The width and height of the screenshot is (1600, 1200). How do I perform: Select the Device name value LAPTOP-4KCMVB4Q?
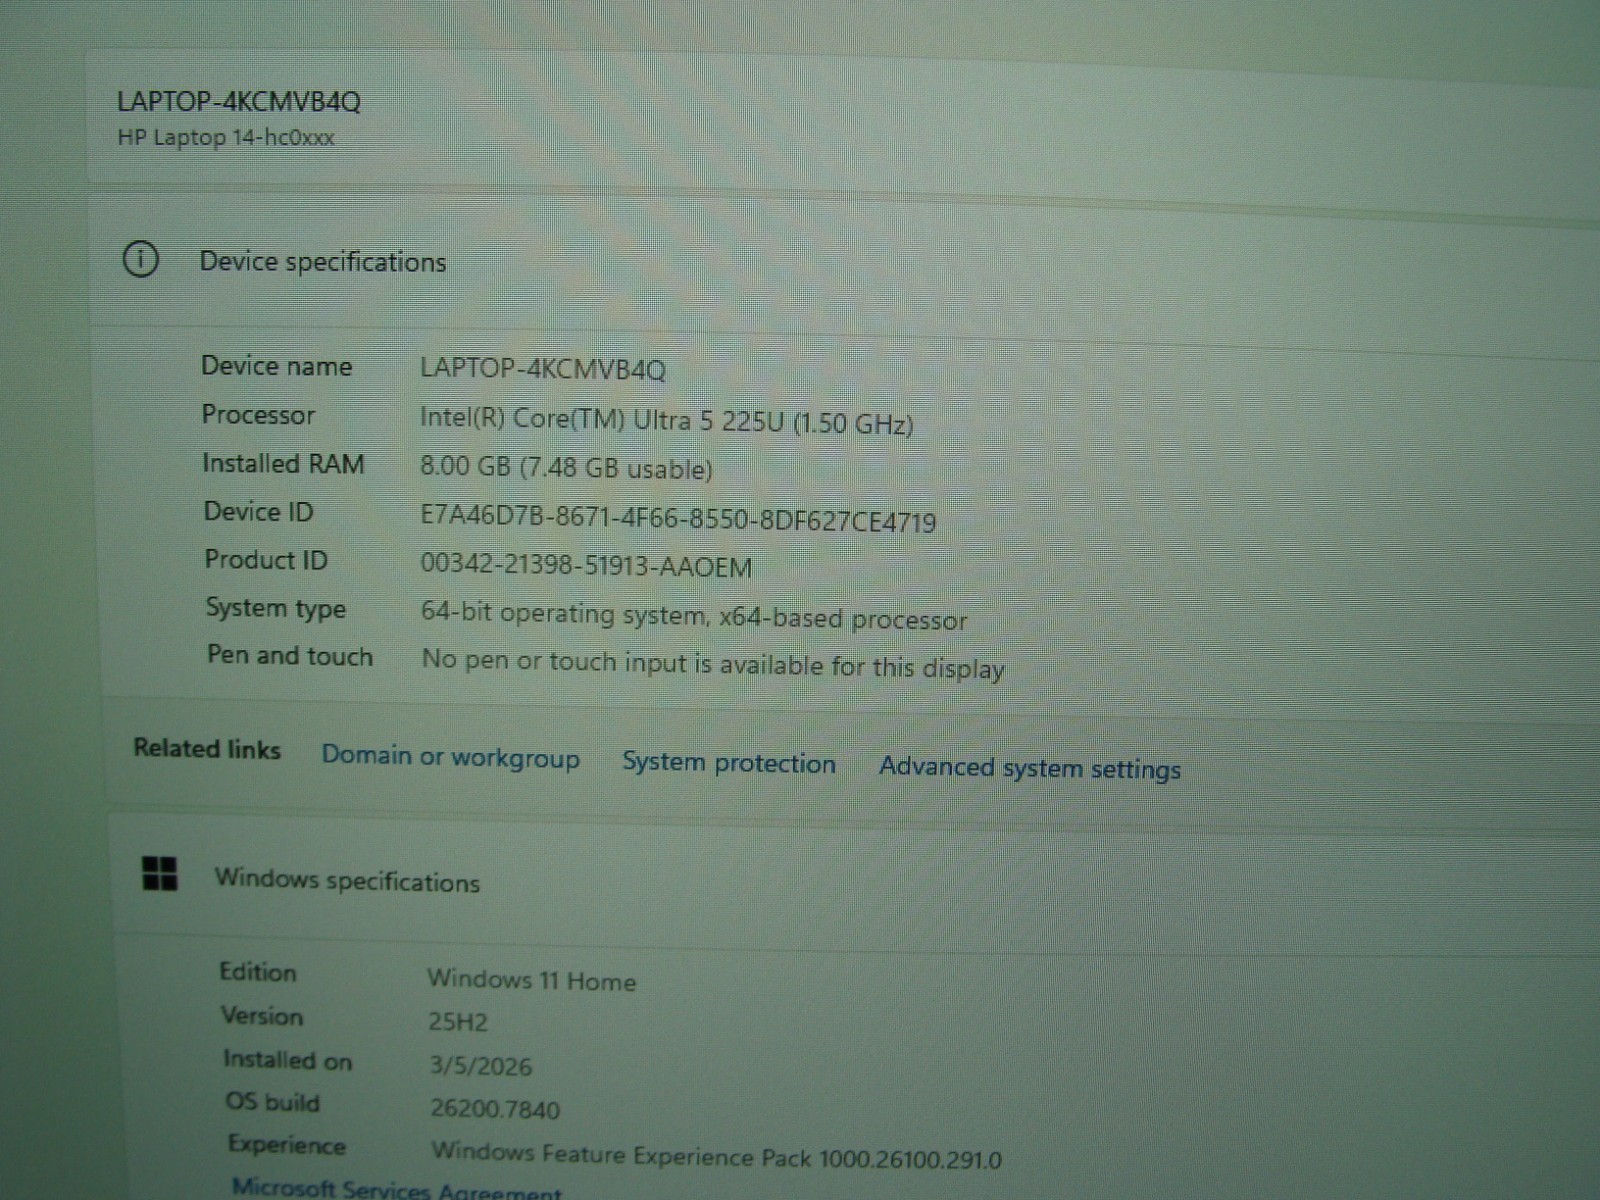[x=542, y=368]
